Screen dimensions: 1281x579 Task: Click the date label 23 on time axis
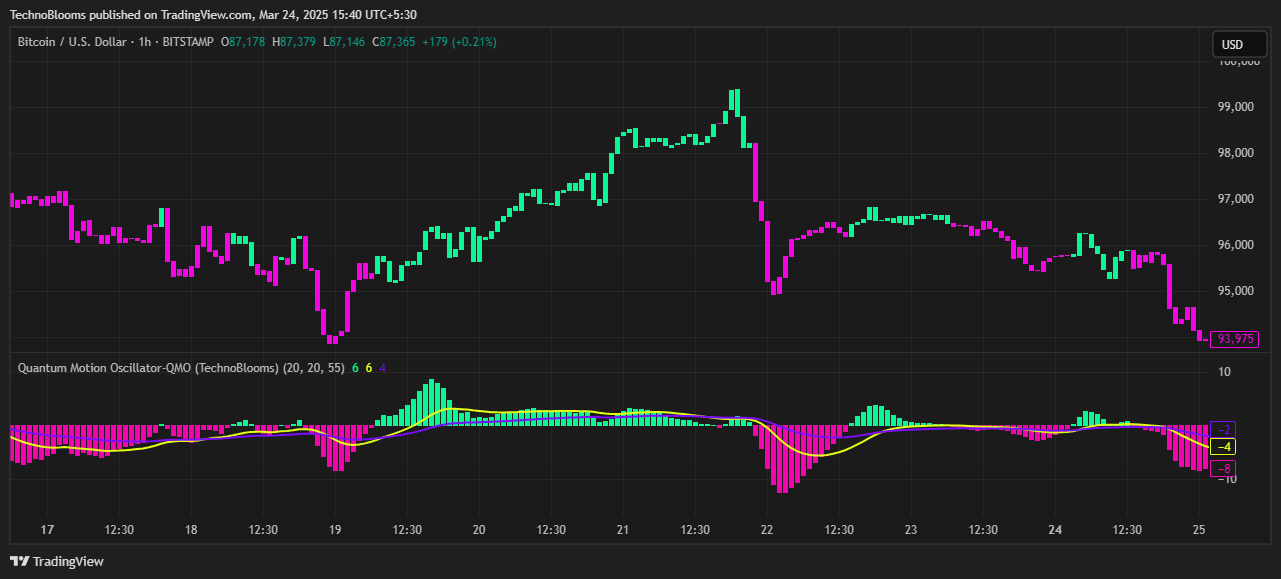(911, 530)
